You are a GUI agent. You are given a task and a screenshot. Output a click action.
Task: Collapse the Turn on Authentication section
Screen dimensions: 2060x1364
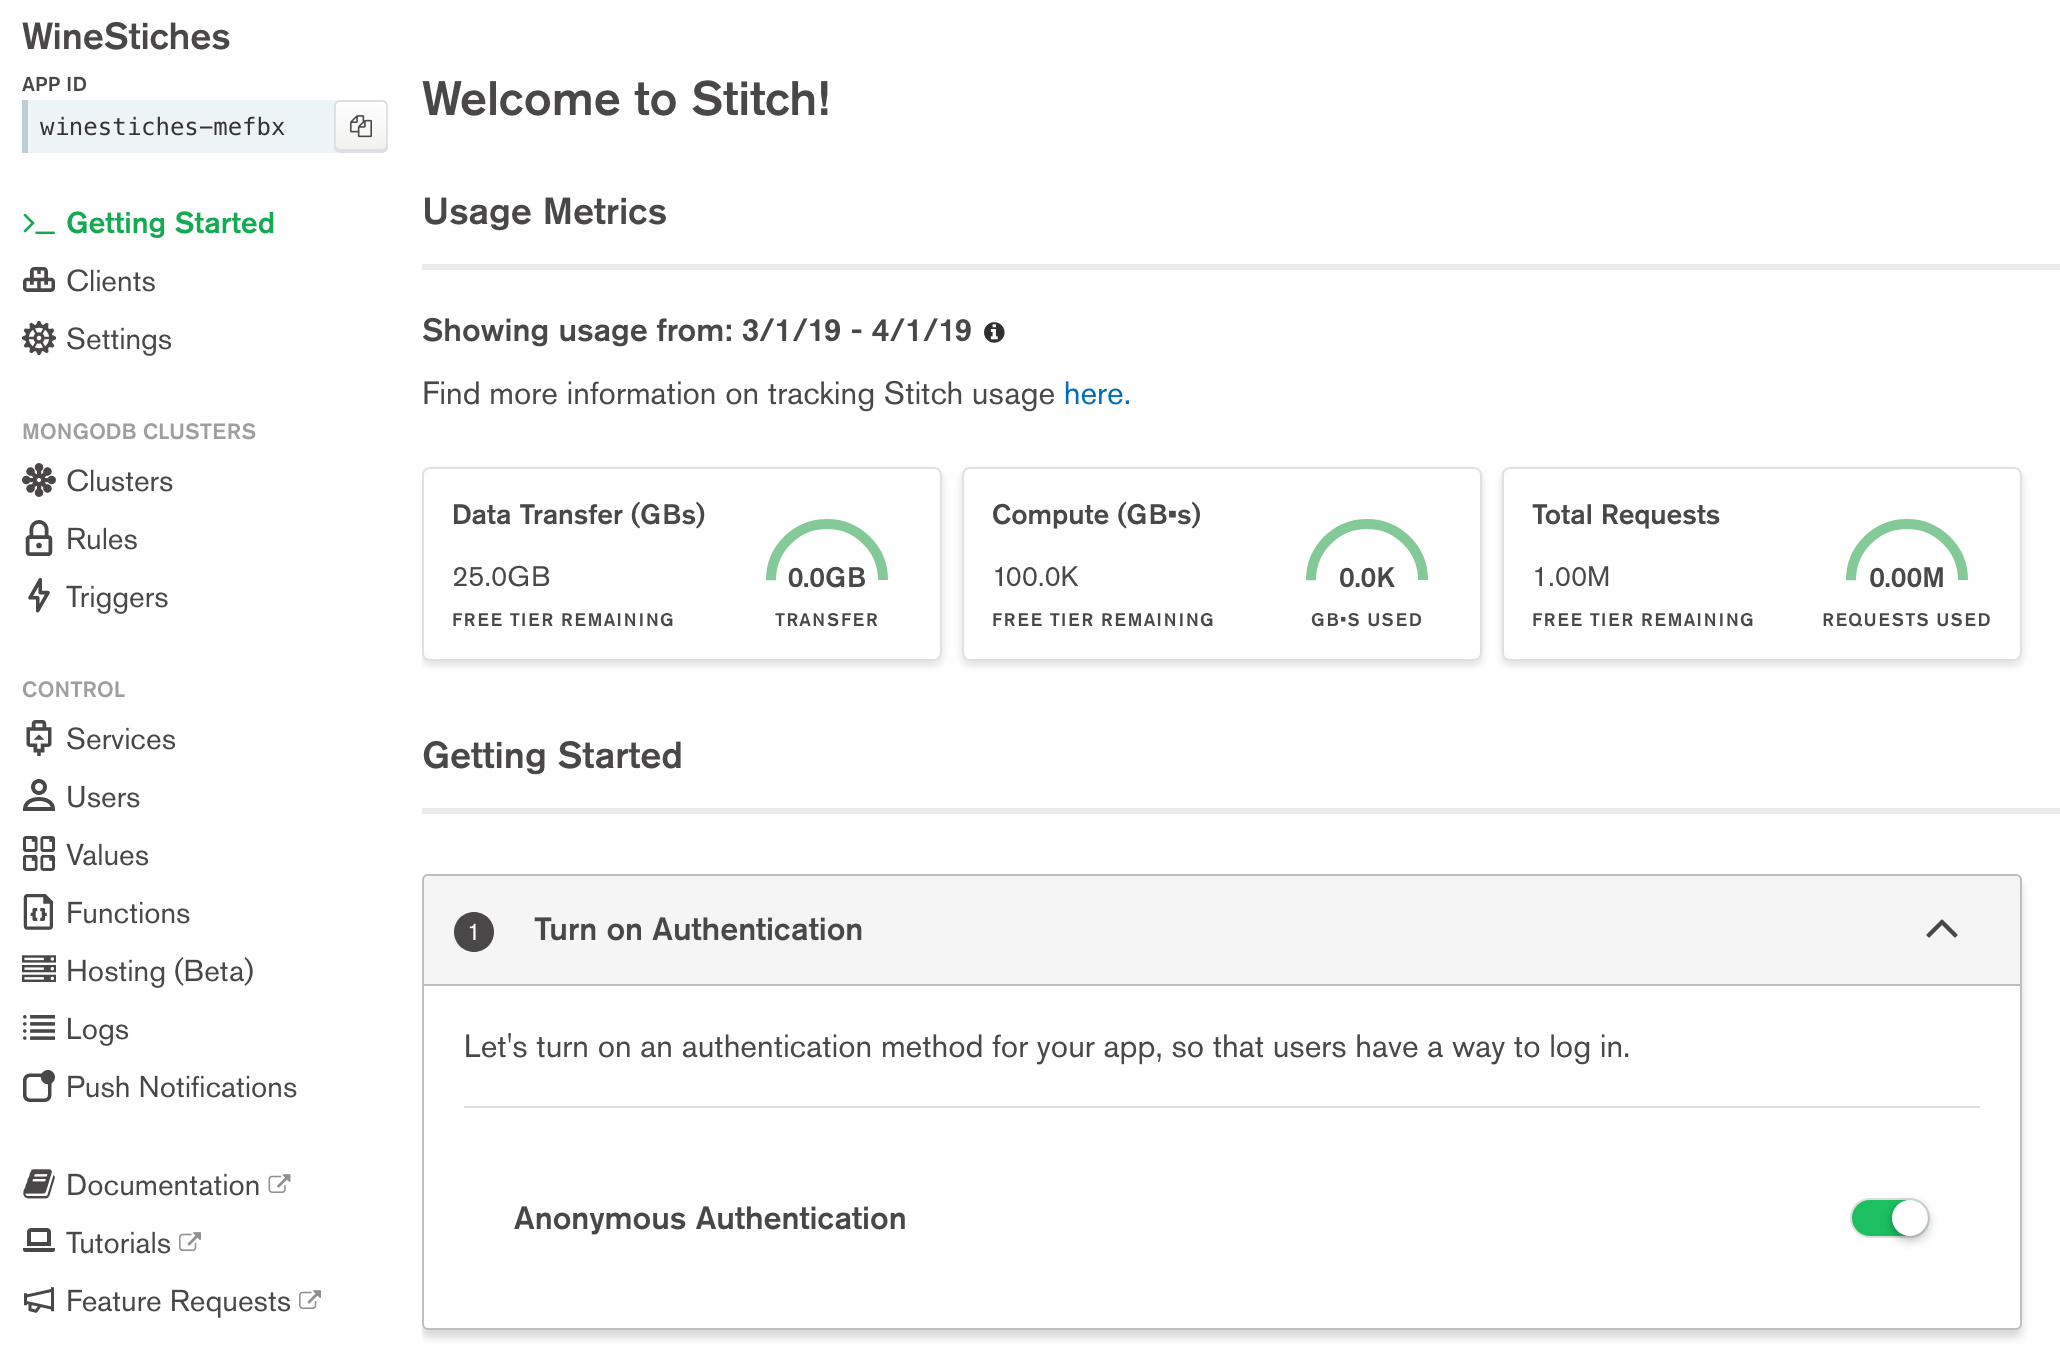[1942, 929]
